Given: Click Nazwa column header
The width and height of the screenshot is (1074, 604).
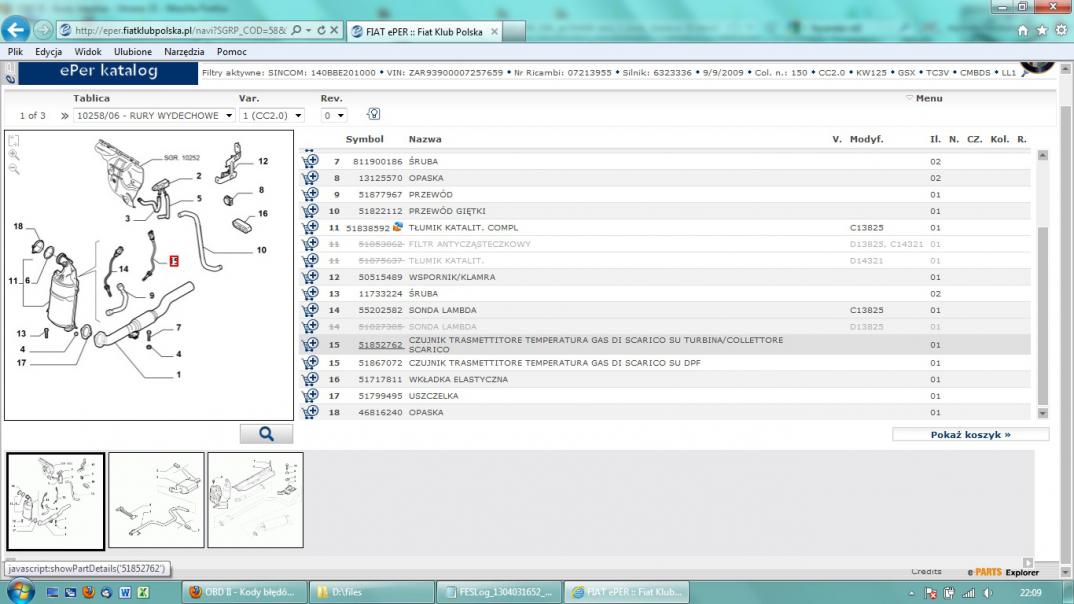Looking at the screenshot, I should pos(425,139).
